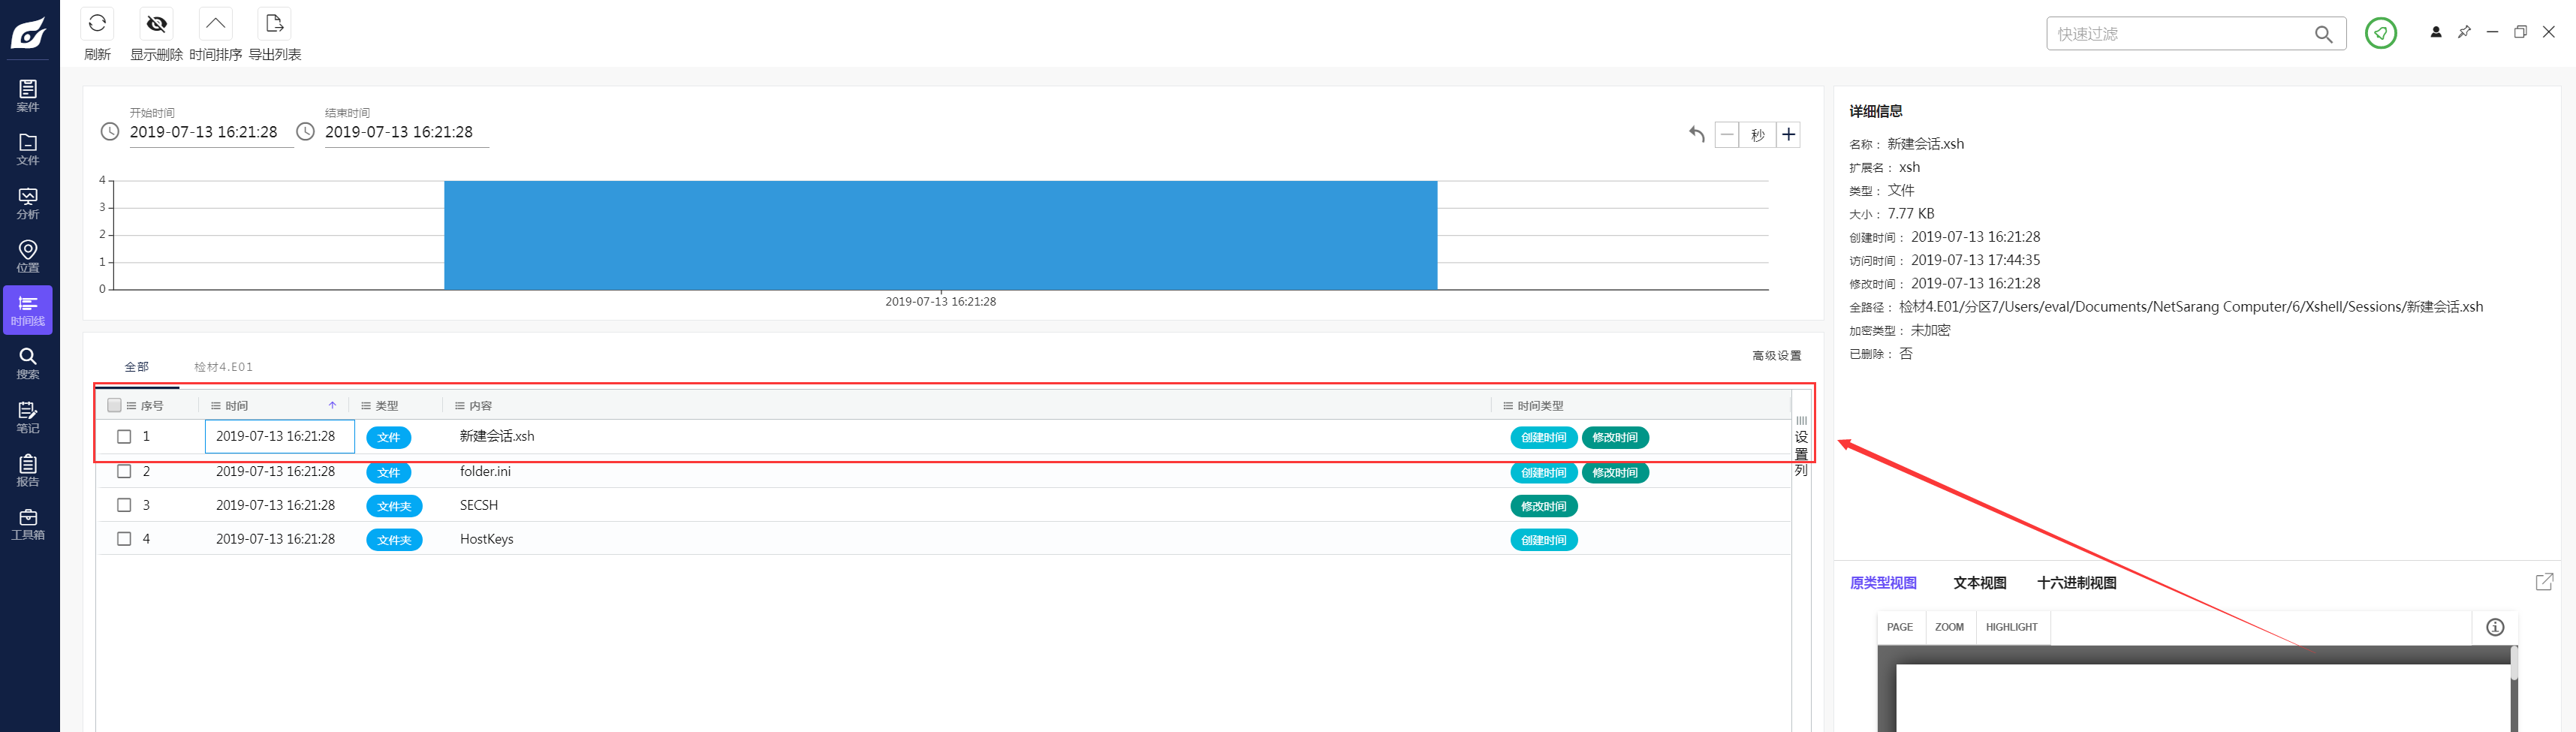Click the 秒 time unit button
This screenshot has width=2576, height=732.
point(1757,135)
